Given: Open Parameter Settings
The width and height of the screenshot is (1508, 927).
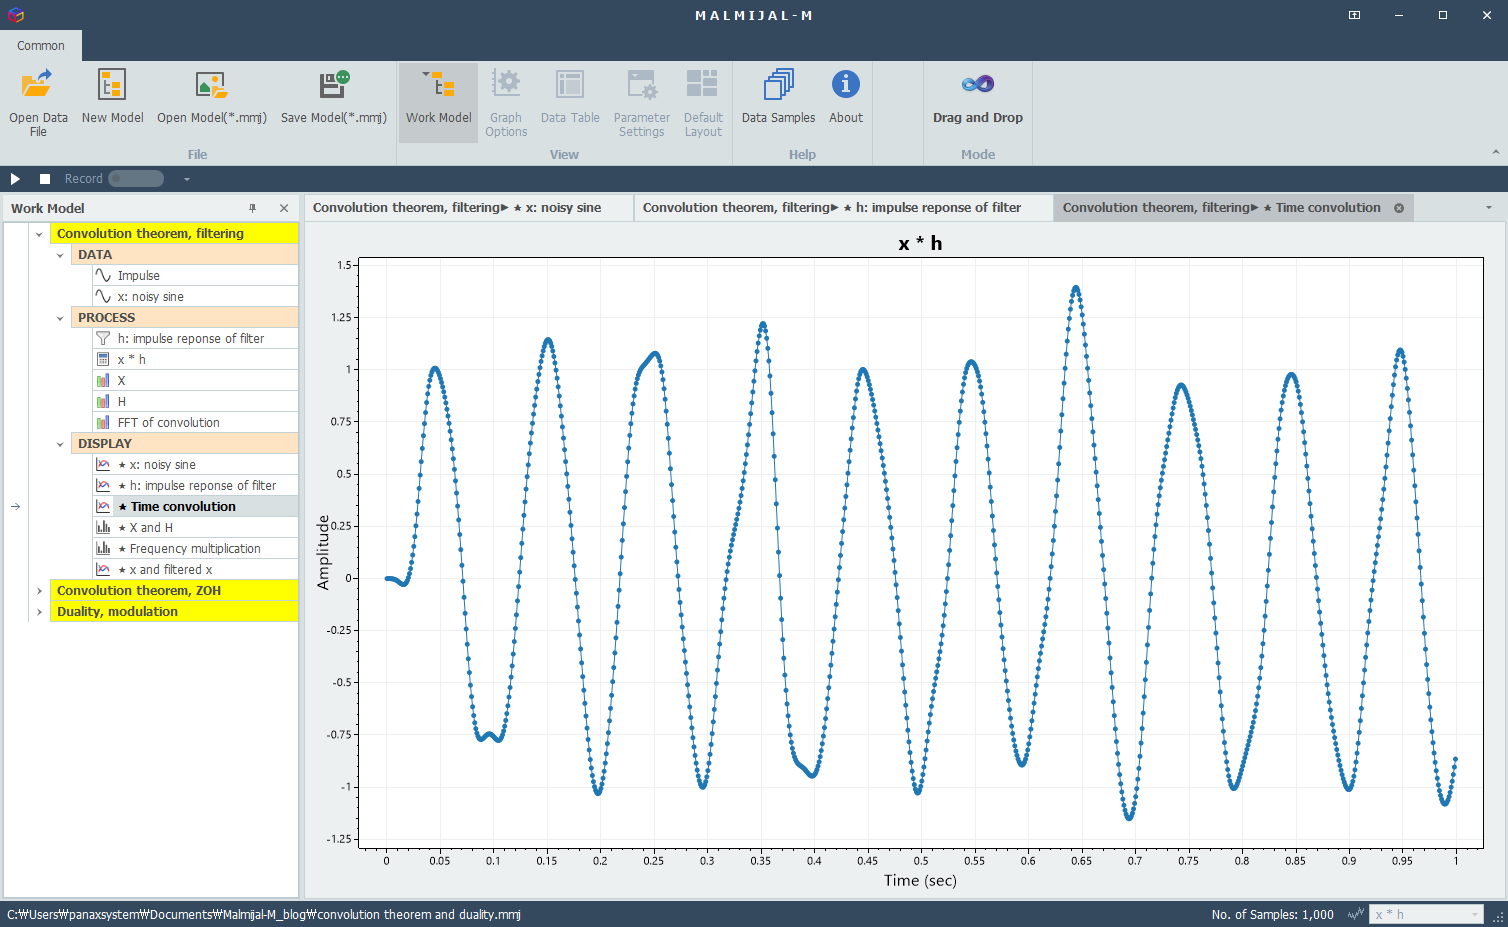Looking at the screenshot, I should 641,103.
